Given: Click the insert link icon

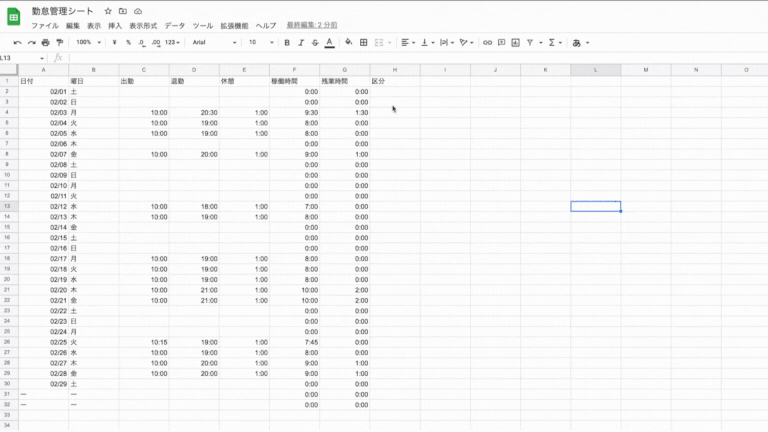Looking at the screenshot, I should coord(487,43).
